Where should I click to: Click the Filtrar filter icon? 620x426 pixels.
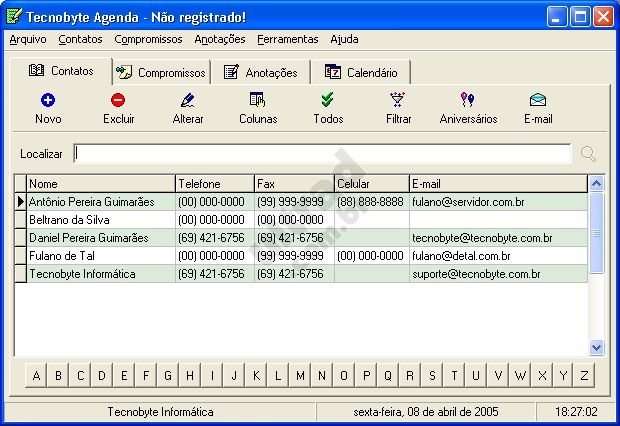click(397, 100)
